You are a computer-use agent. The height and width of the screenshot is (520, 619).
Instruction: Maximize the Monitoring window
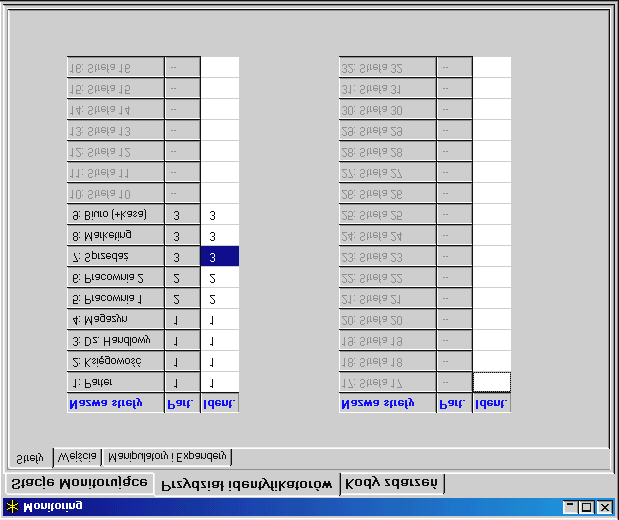point(587,507)
